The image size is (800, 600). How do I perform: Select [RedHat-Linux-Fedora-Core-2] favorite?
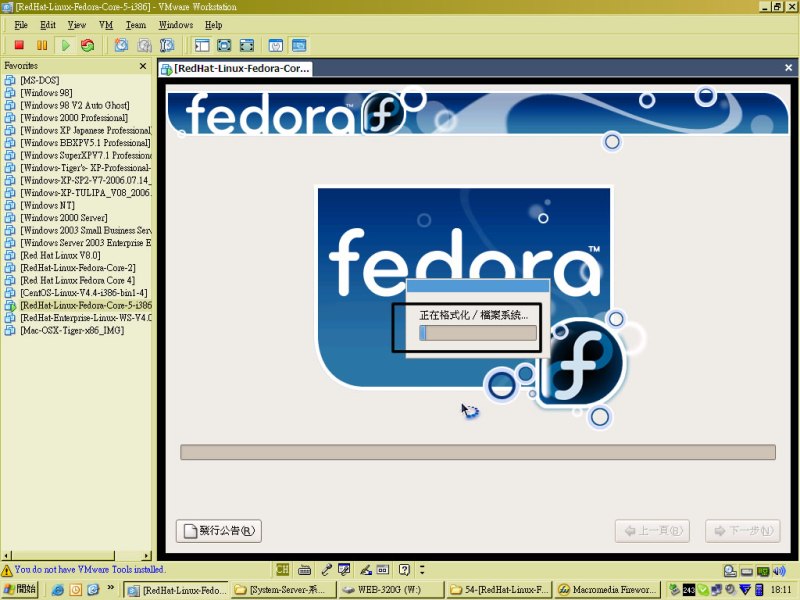(78, 268)
